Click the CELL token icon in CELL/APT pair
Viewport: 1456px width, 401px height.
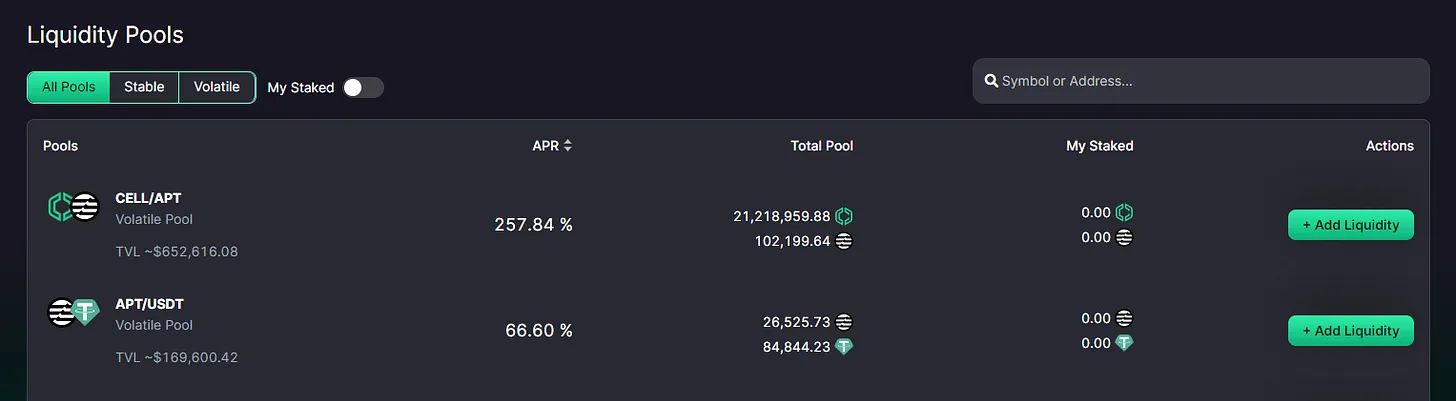point(59,207)
